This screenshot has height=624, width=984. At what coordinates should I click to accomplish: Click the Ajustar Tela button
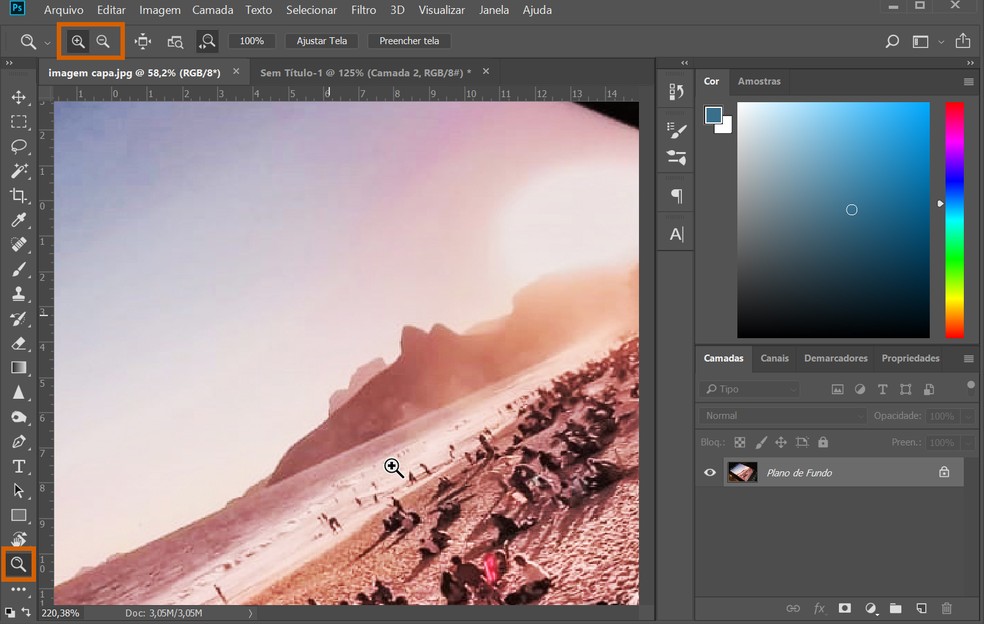(321, 41)
